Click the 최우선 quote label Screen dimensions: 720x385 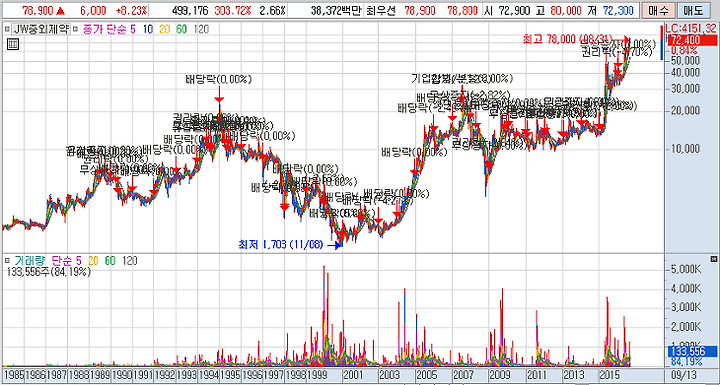[x=382, y=10]
